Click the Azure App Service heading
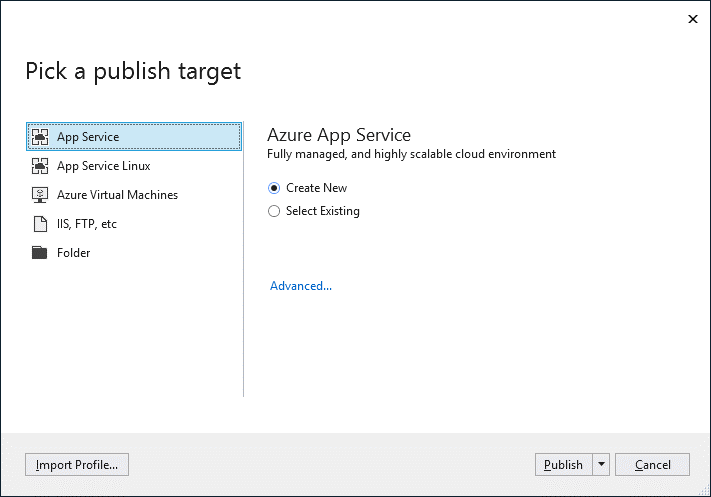 339,135
